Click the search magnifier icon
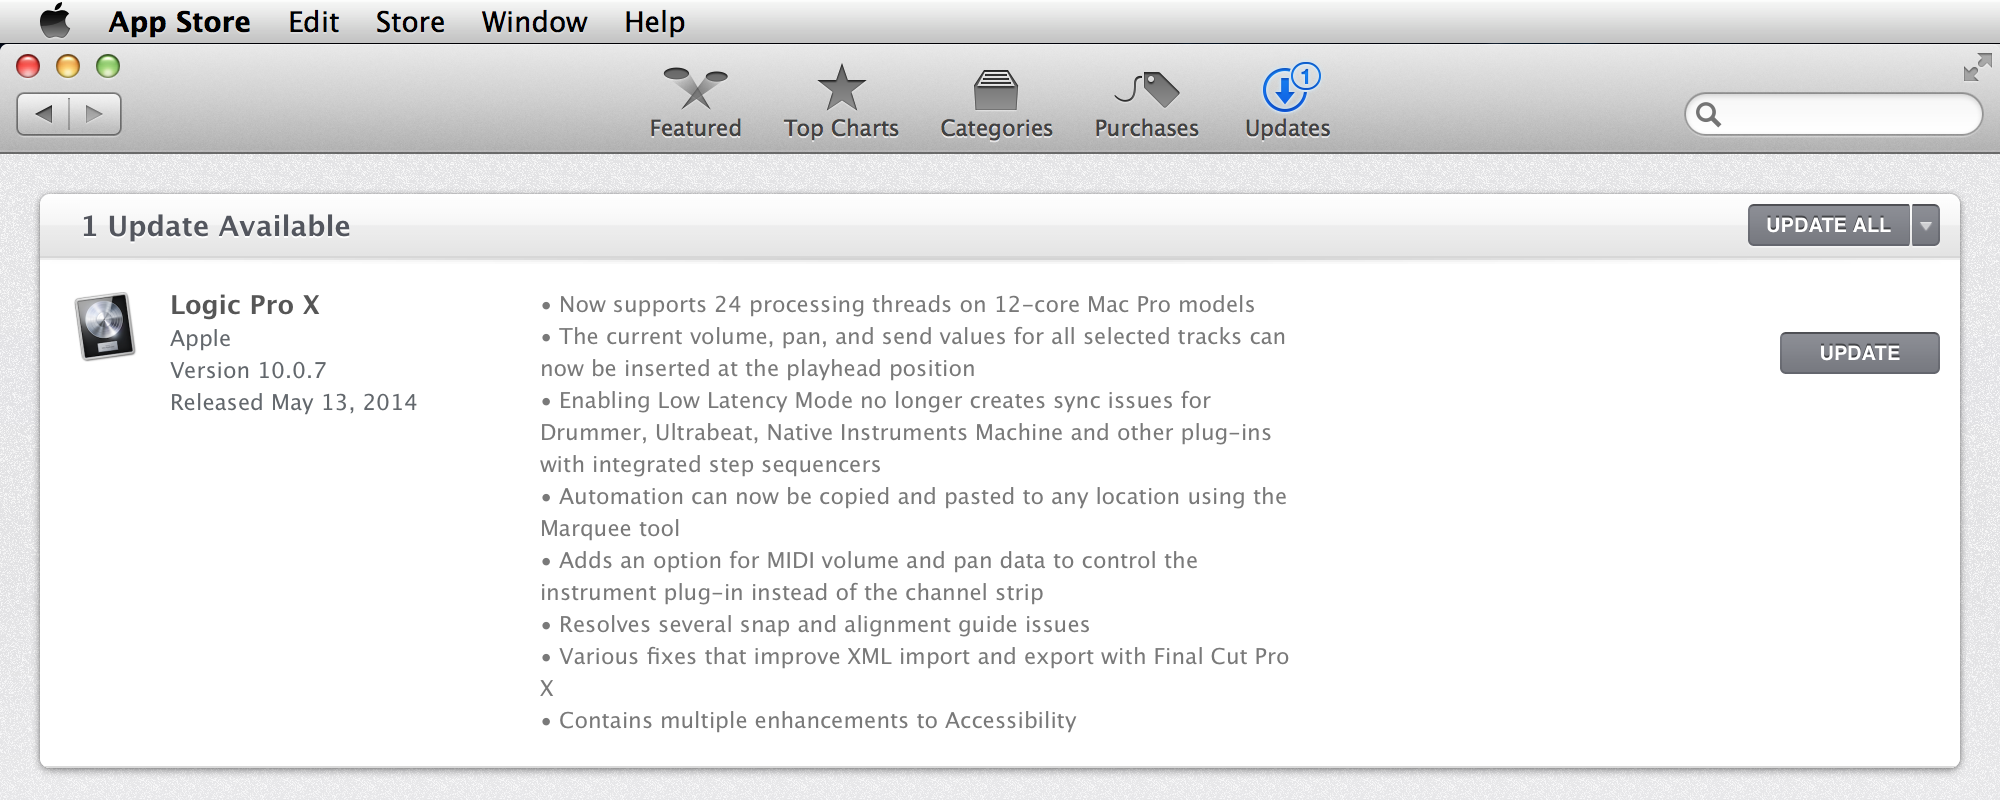2000x800 pixels. coord(1709,115)
